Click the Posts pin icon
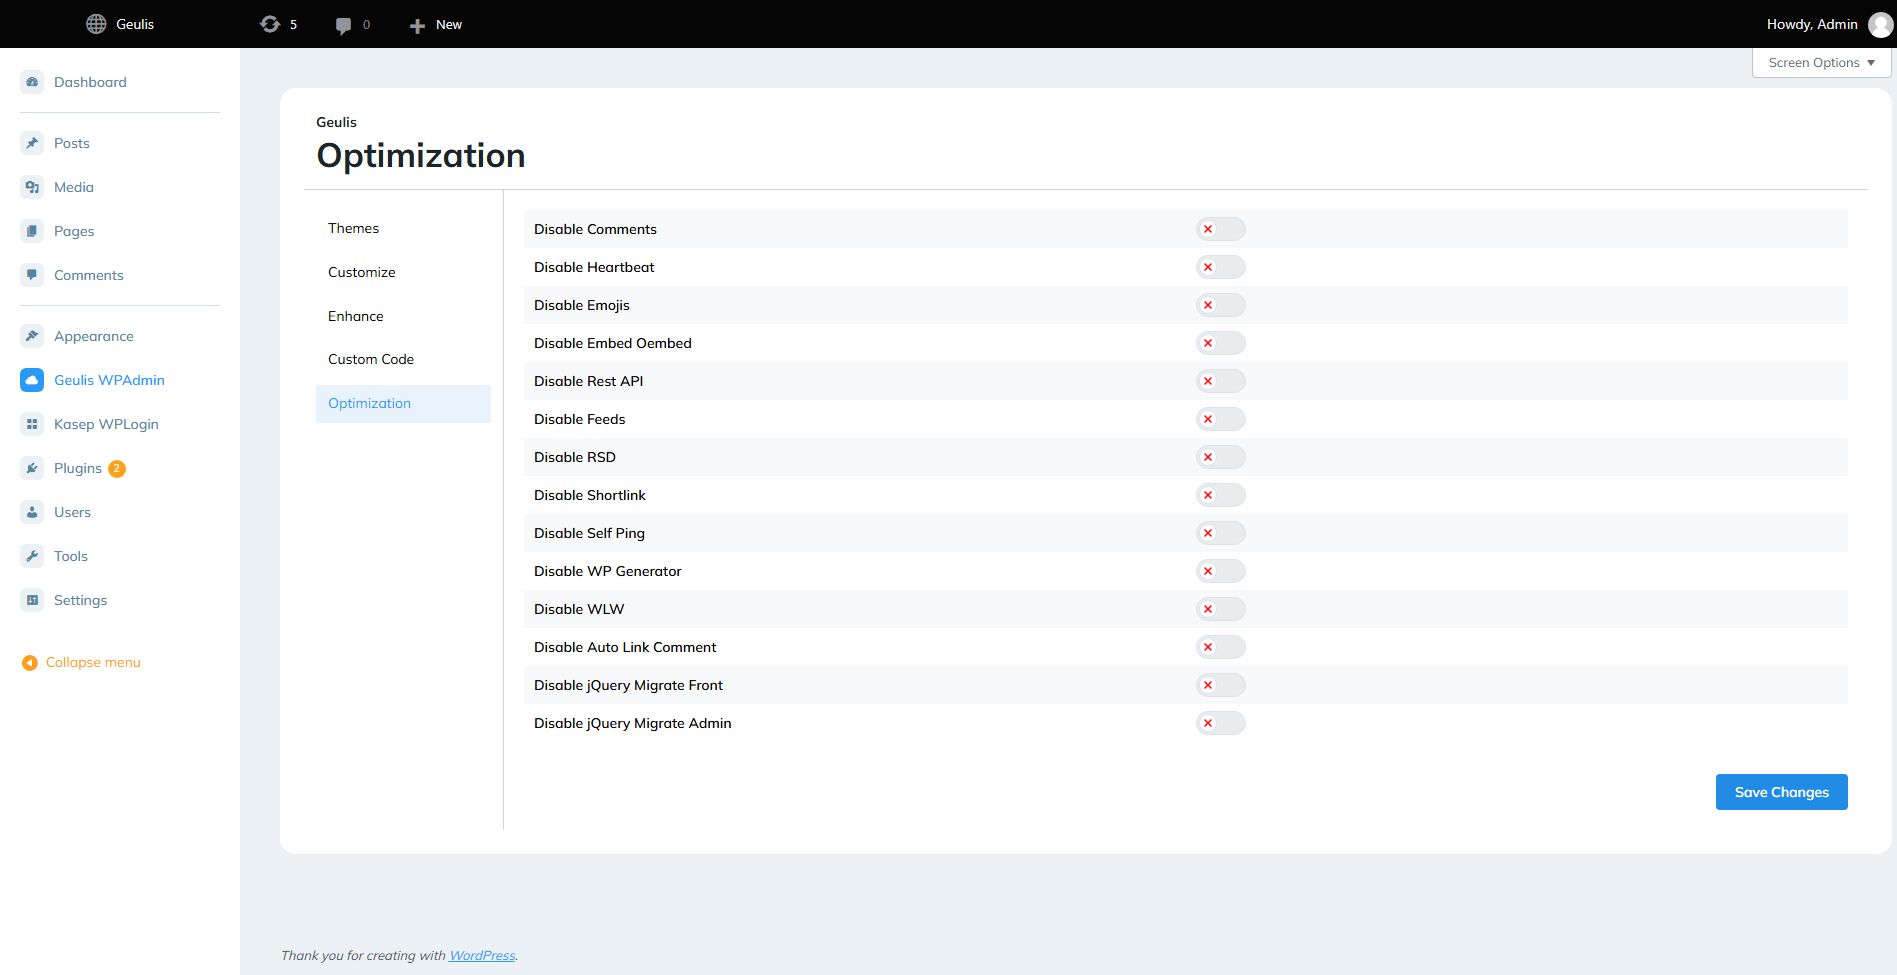 [32, 143]
